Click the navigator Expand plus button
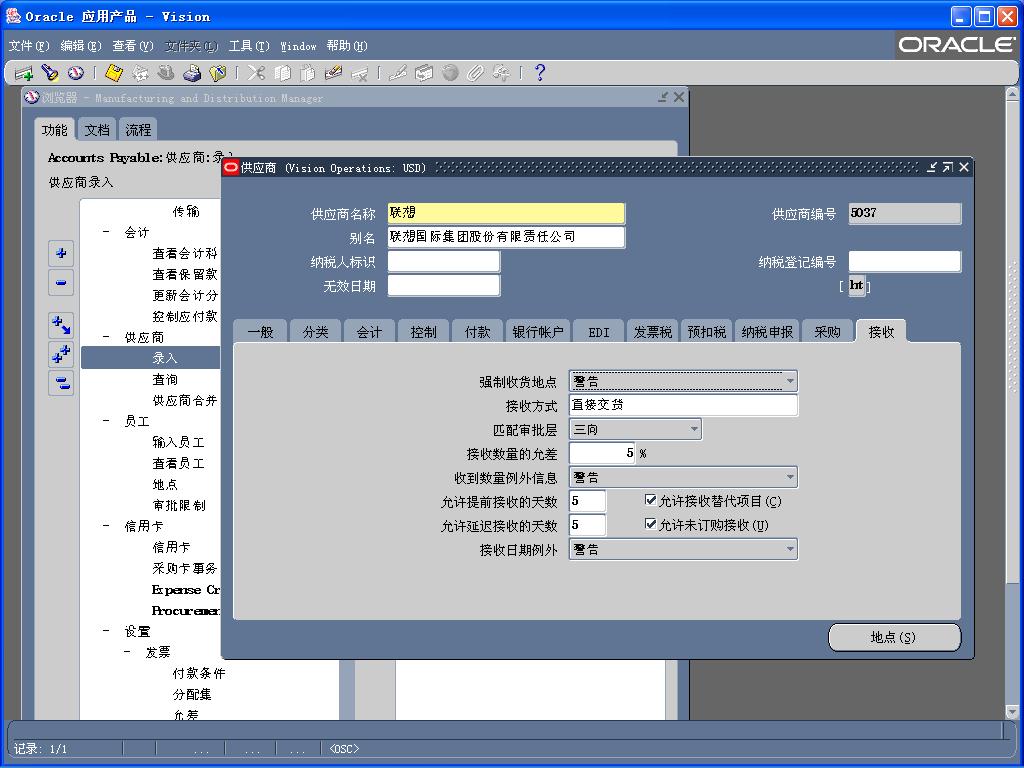Screen dimensions: 1024x768 tap(61, 253)
